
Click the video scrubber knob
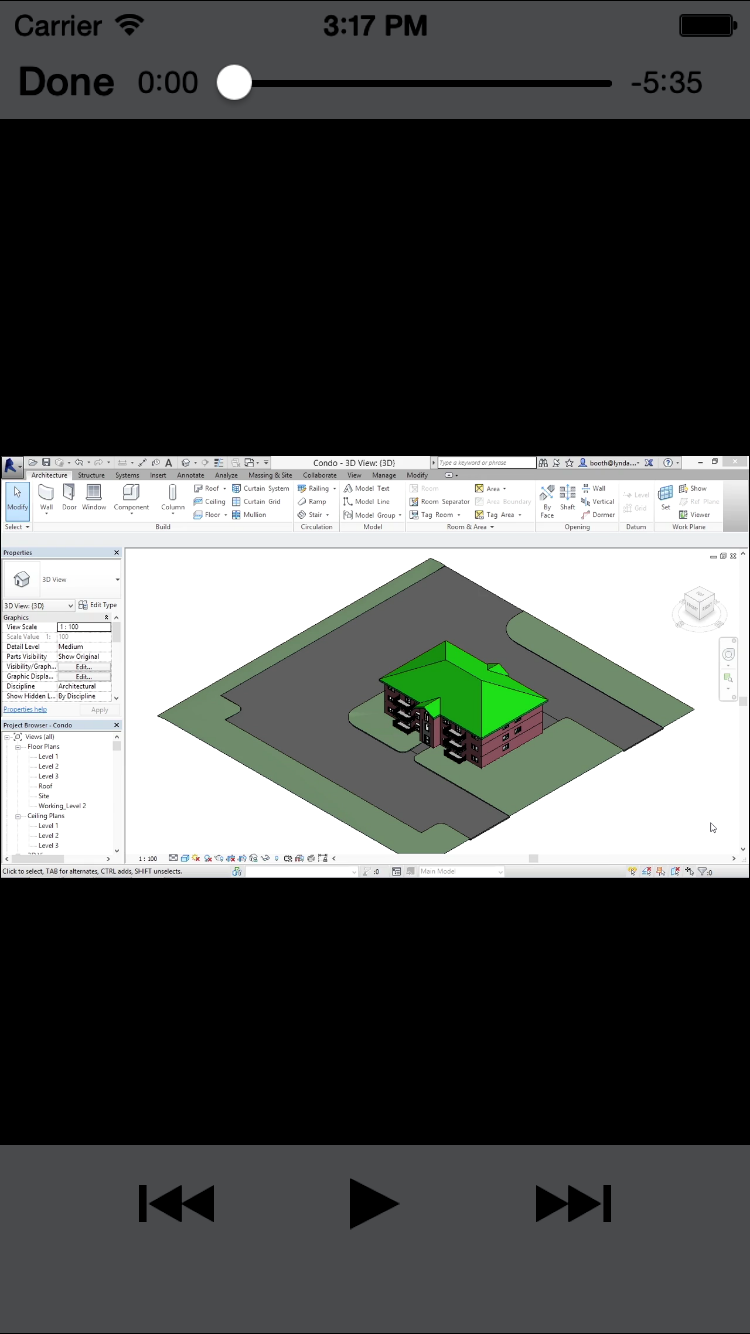tap(234, 83)
